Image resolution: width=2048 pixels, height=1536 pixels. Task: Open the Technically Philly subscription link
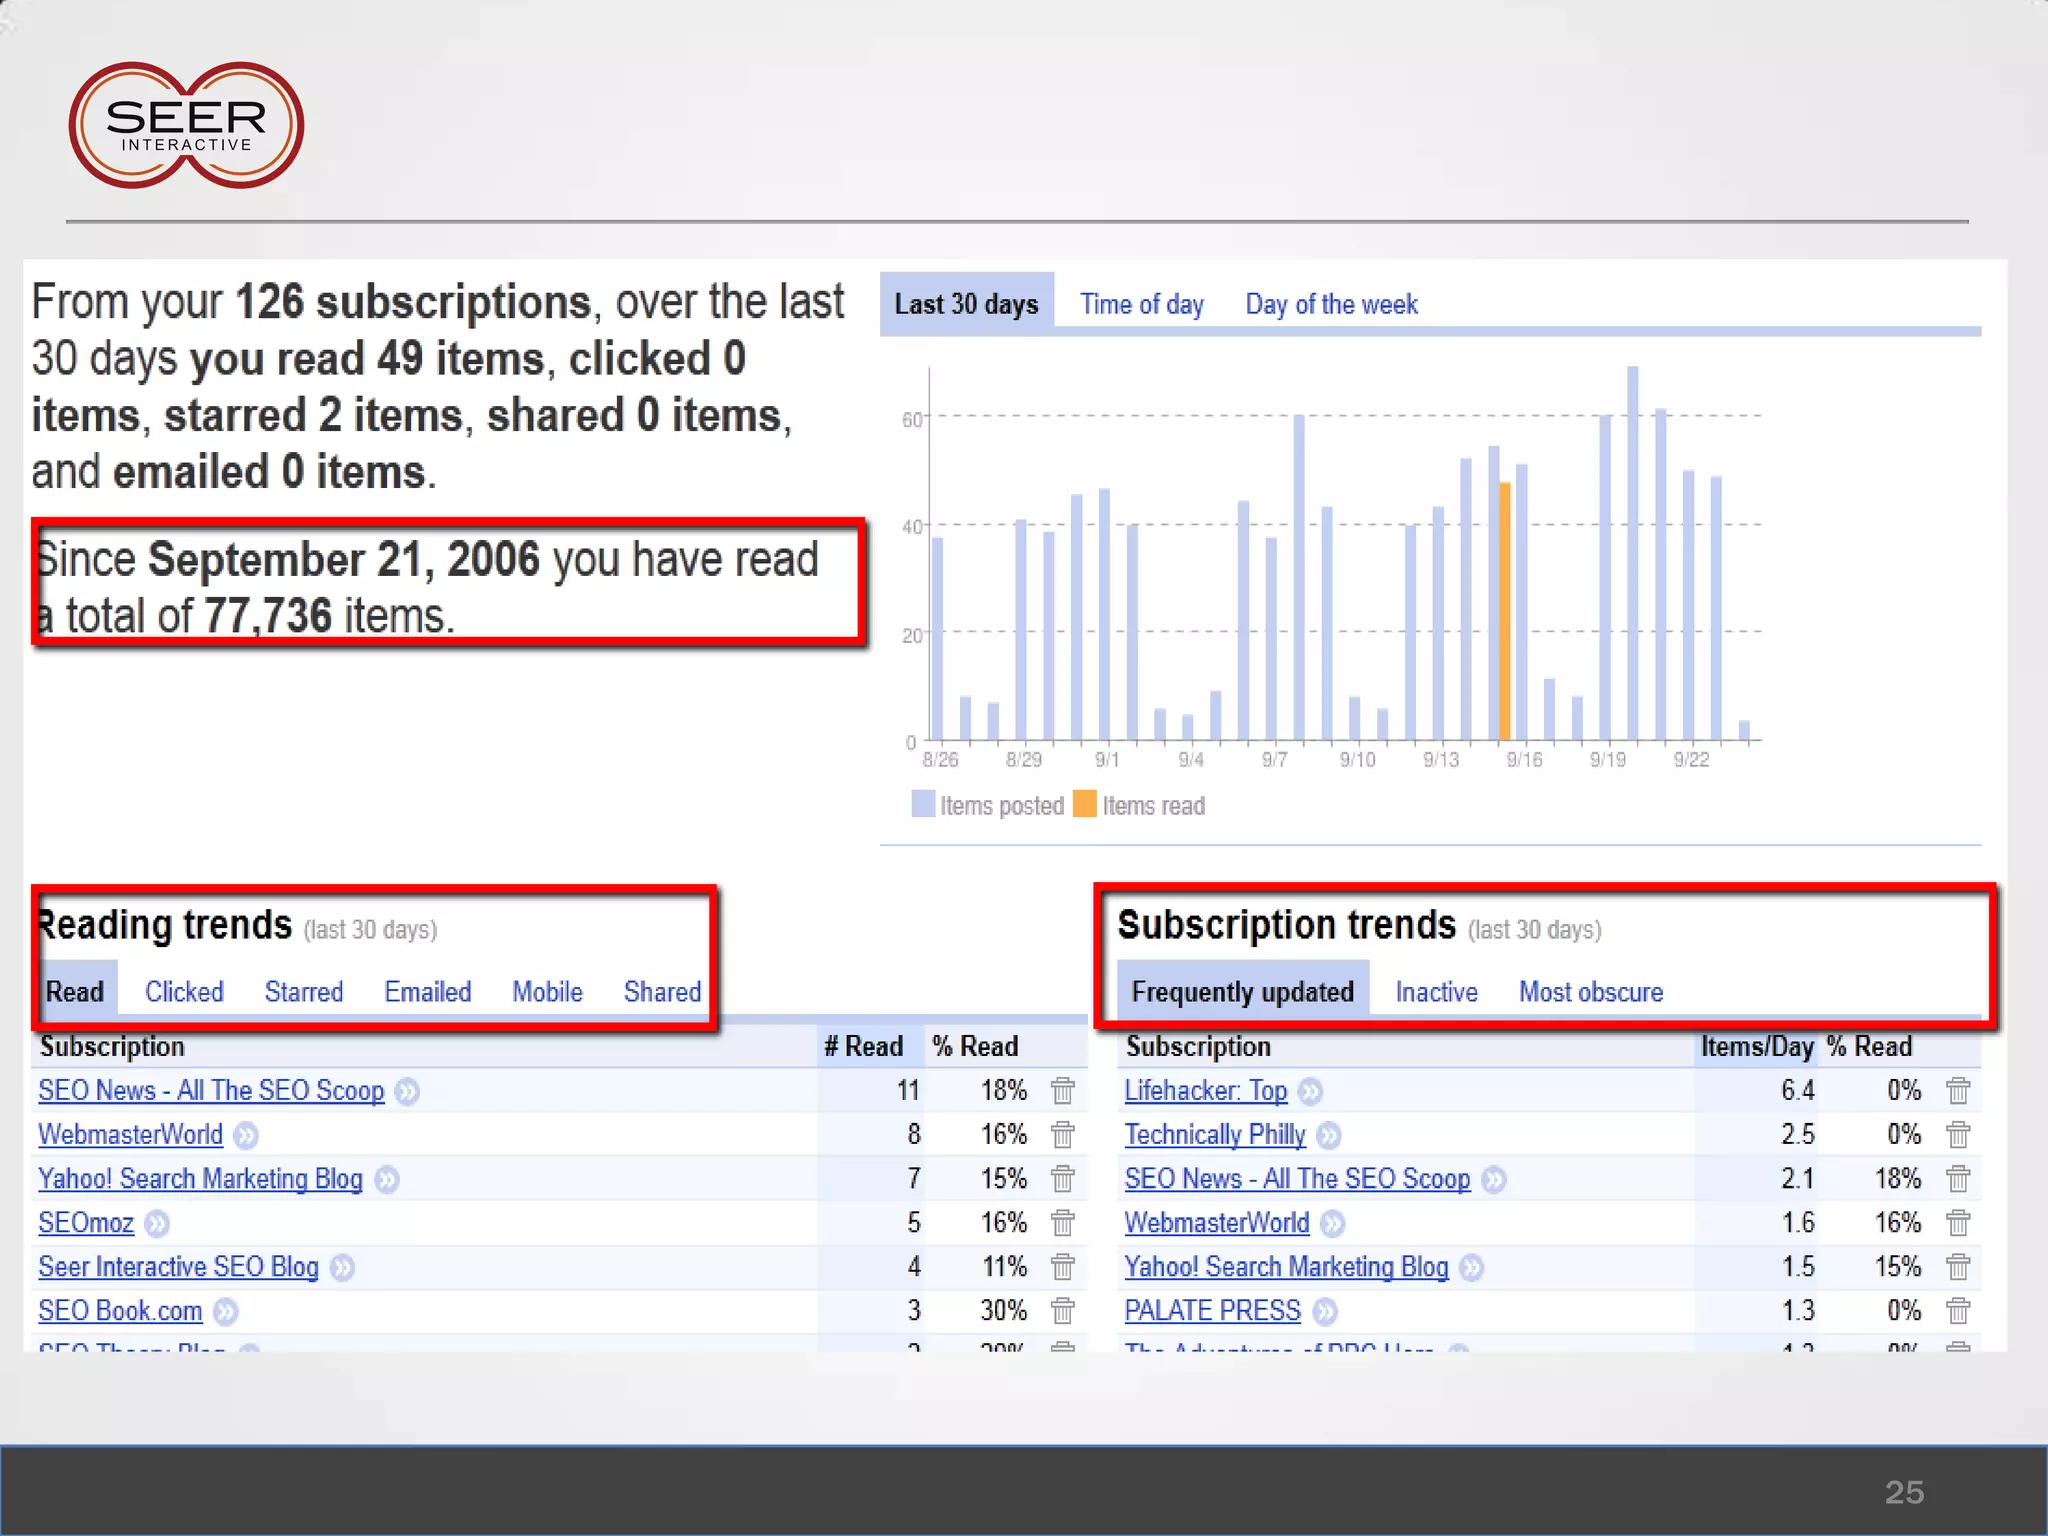1214,1134
